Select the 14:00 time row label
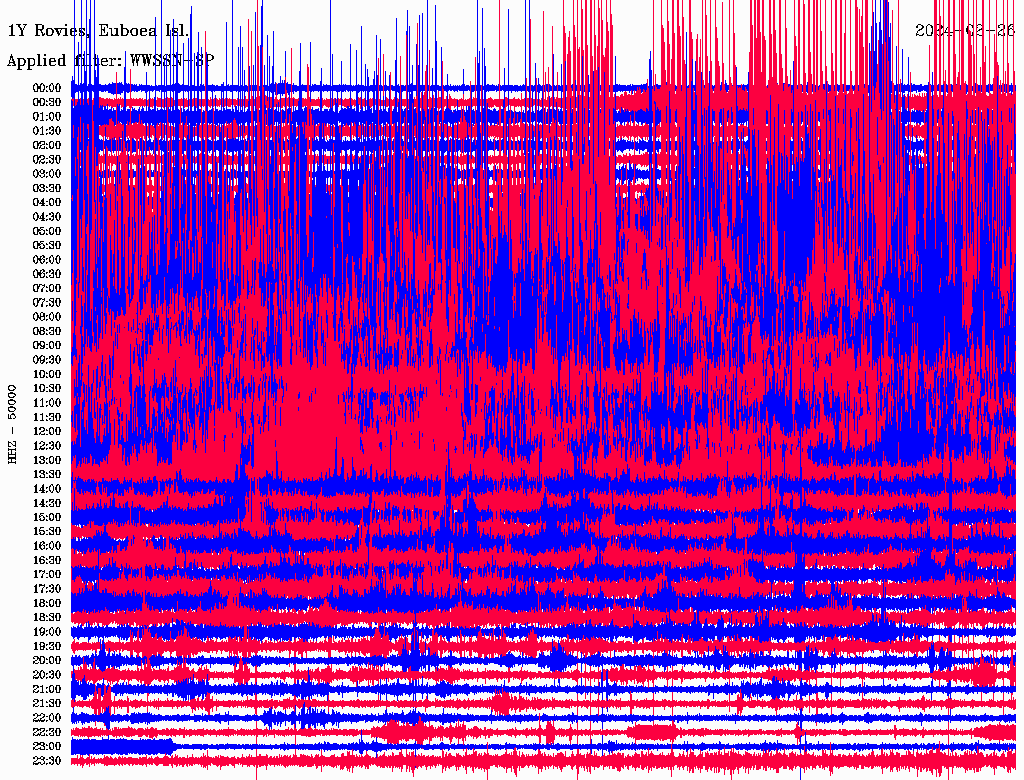This screenshot has width=1024, height=780. click(x=47, y=489)
